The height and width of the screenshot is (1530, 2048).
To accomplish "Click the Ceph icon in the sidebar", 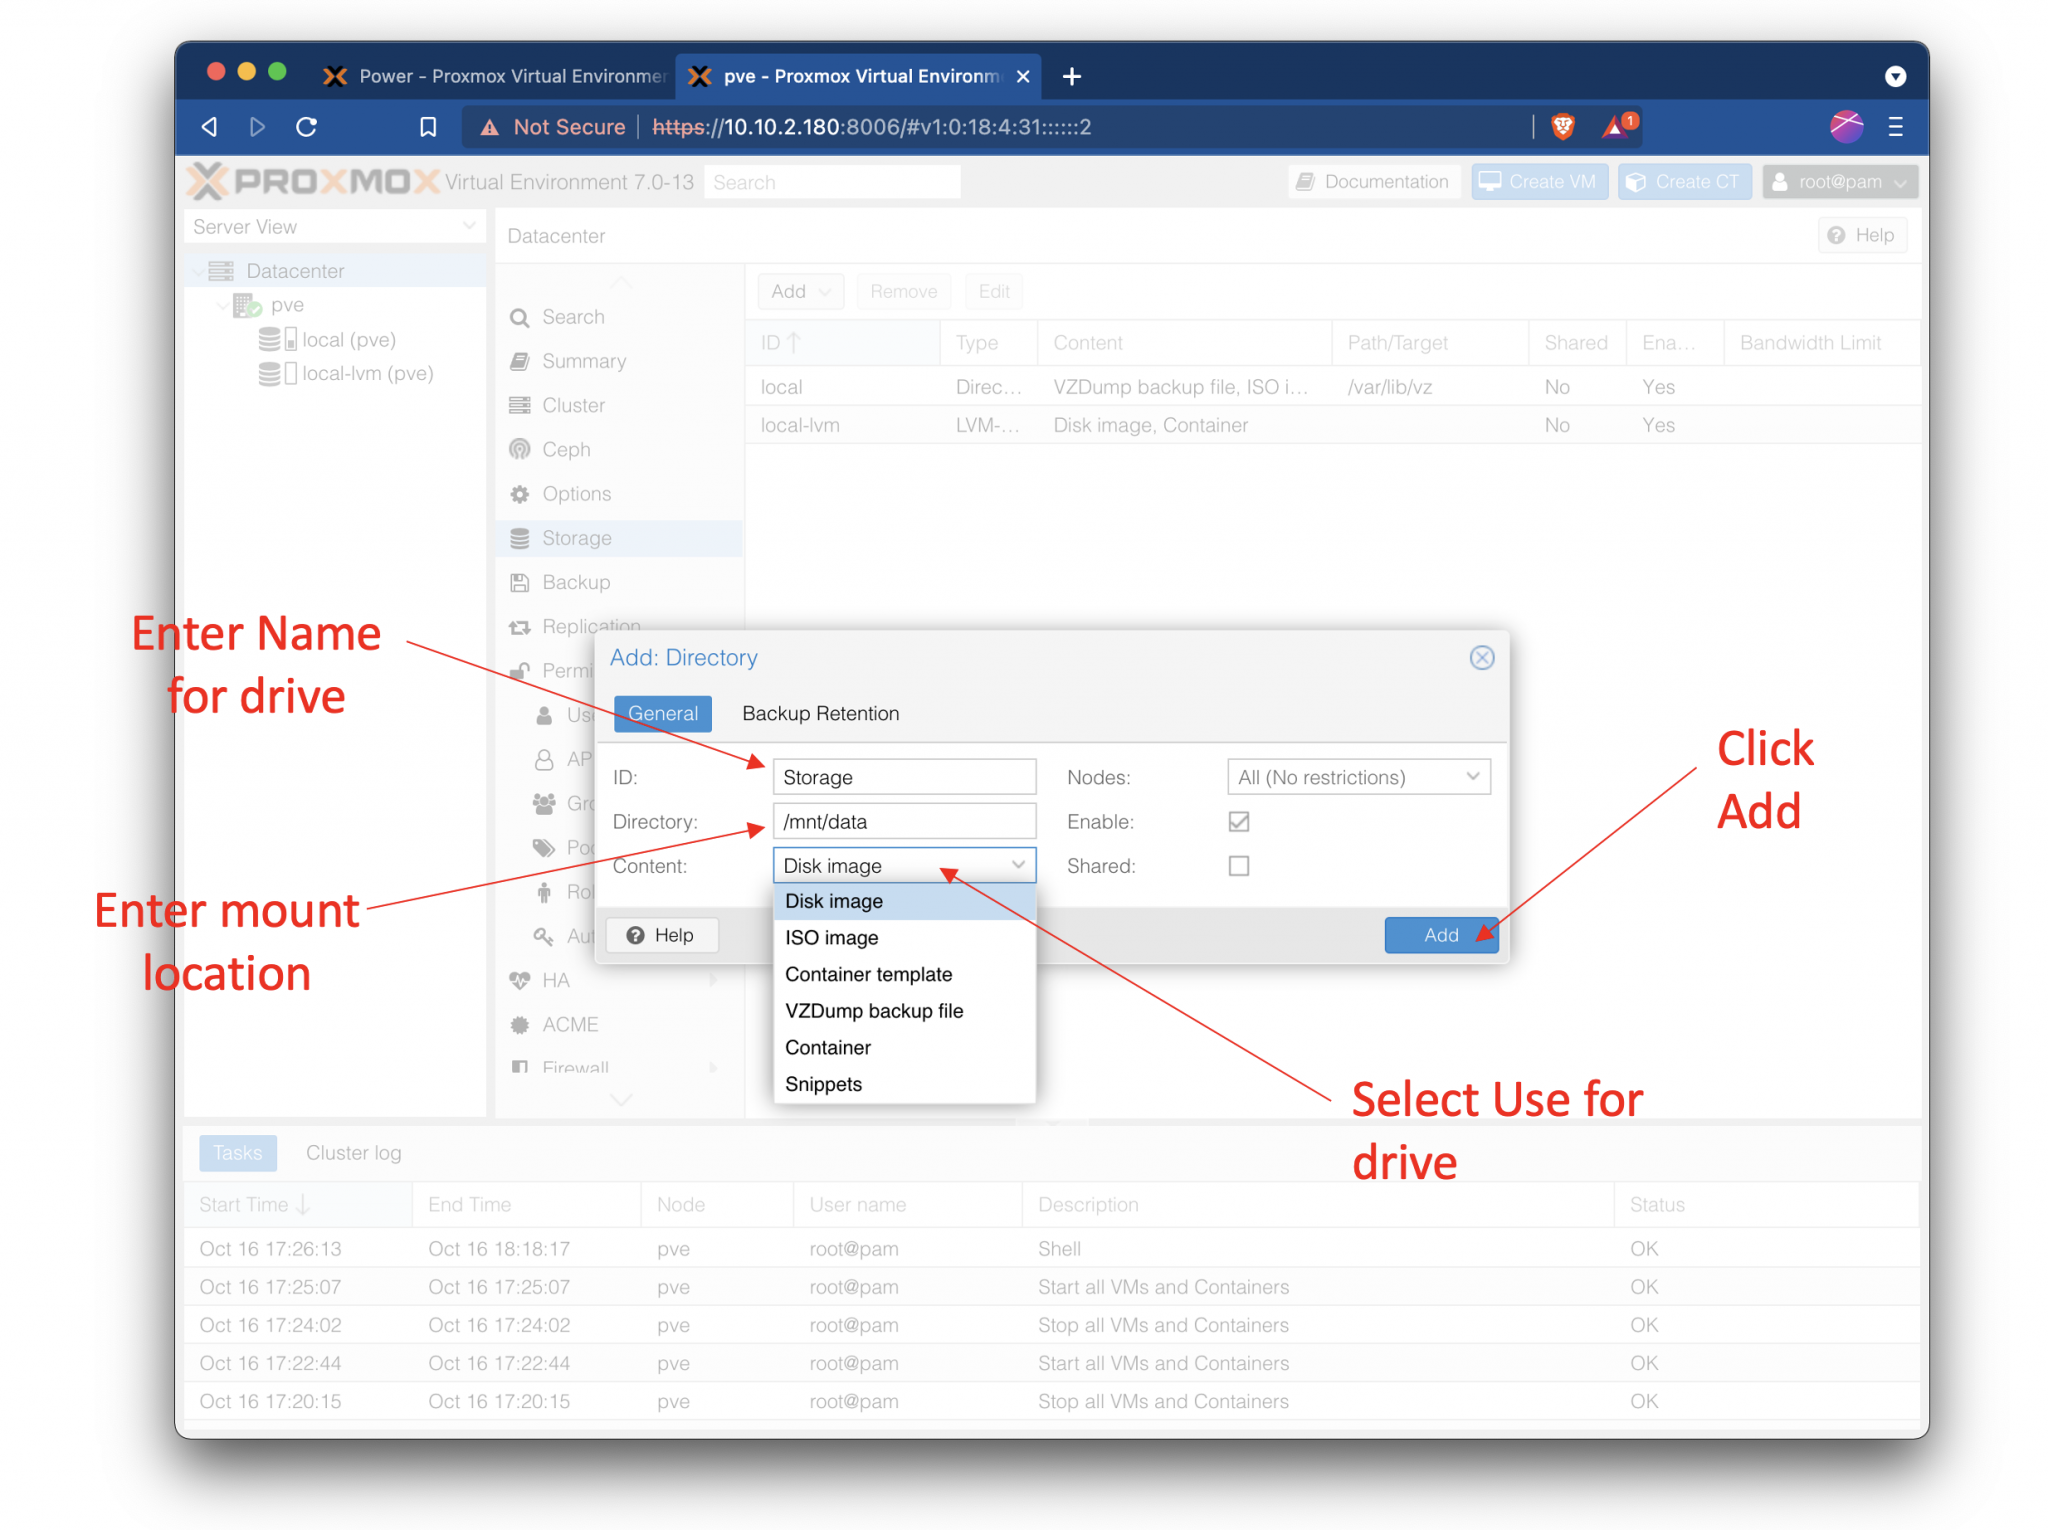I will click(x=521, y=449).
